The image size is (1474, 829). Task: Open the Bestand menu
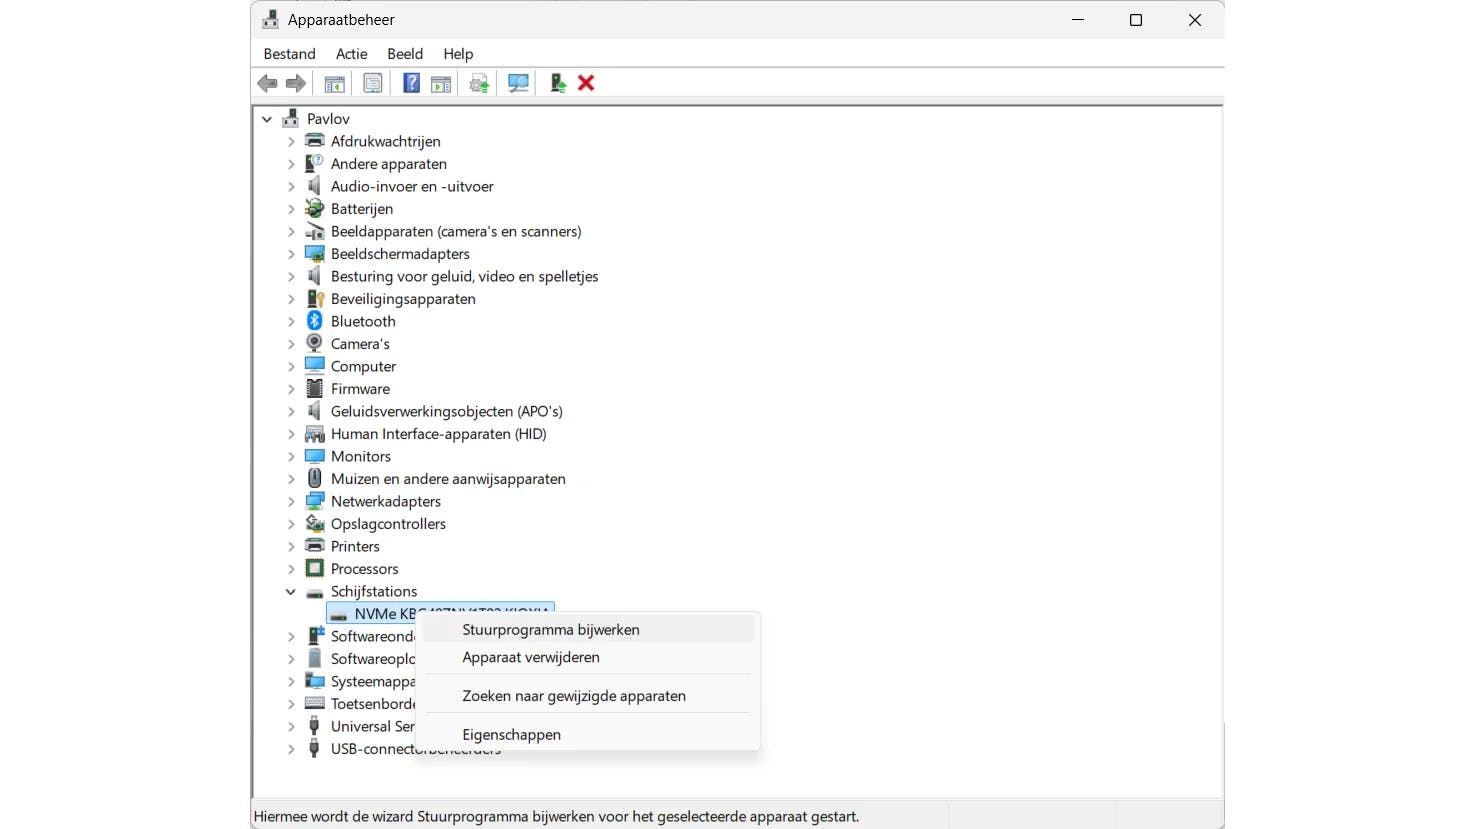pyautogui.click(x=289, y=54)
